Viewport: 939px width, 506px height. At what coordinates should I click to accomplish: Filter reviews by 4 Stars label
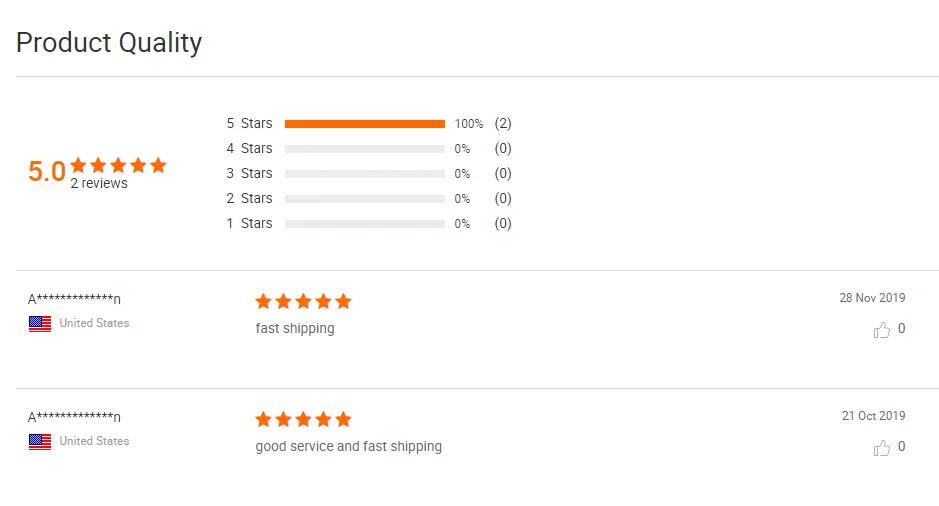click(249, 149)
